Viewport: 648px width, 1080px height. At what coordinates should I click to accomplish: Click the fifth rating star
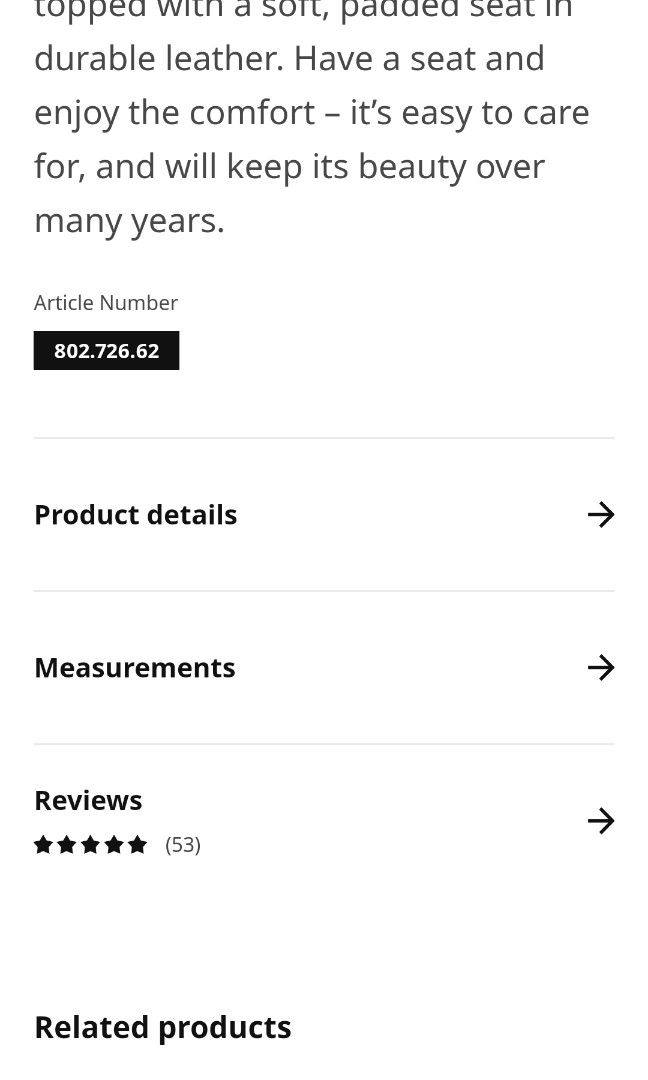click(x=138, y=845)
